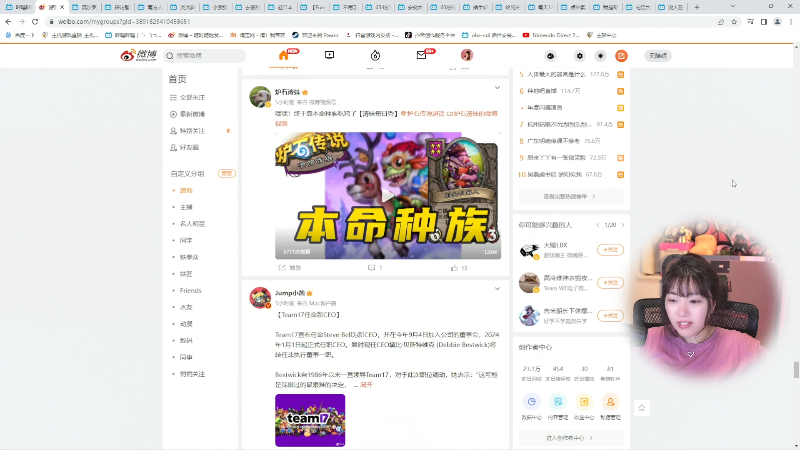Open the hot trending flame icon
Image resolution: width=800 pixels, height=450 pixels.
376,55
